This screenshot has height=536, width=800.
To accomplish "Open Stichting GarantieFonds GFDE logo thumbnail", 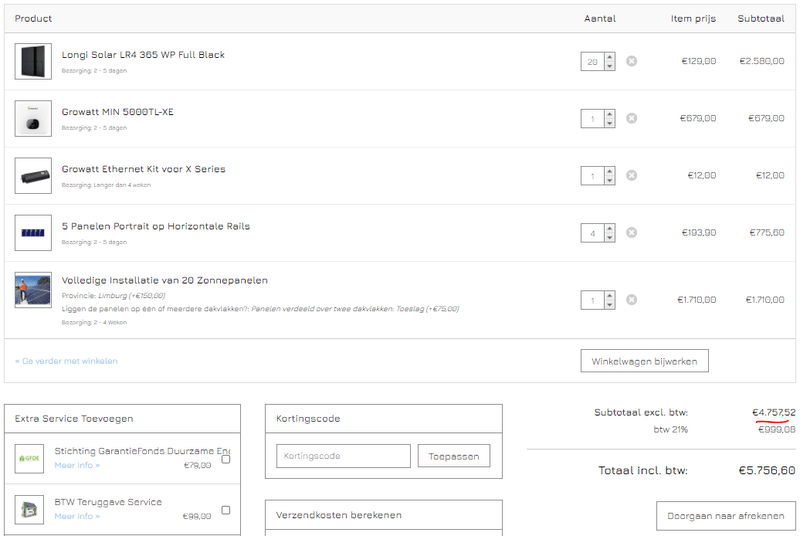I will [x=29, y=458].
